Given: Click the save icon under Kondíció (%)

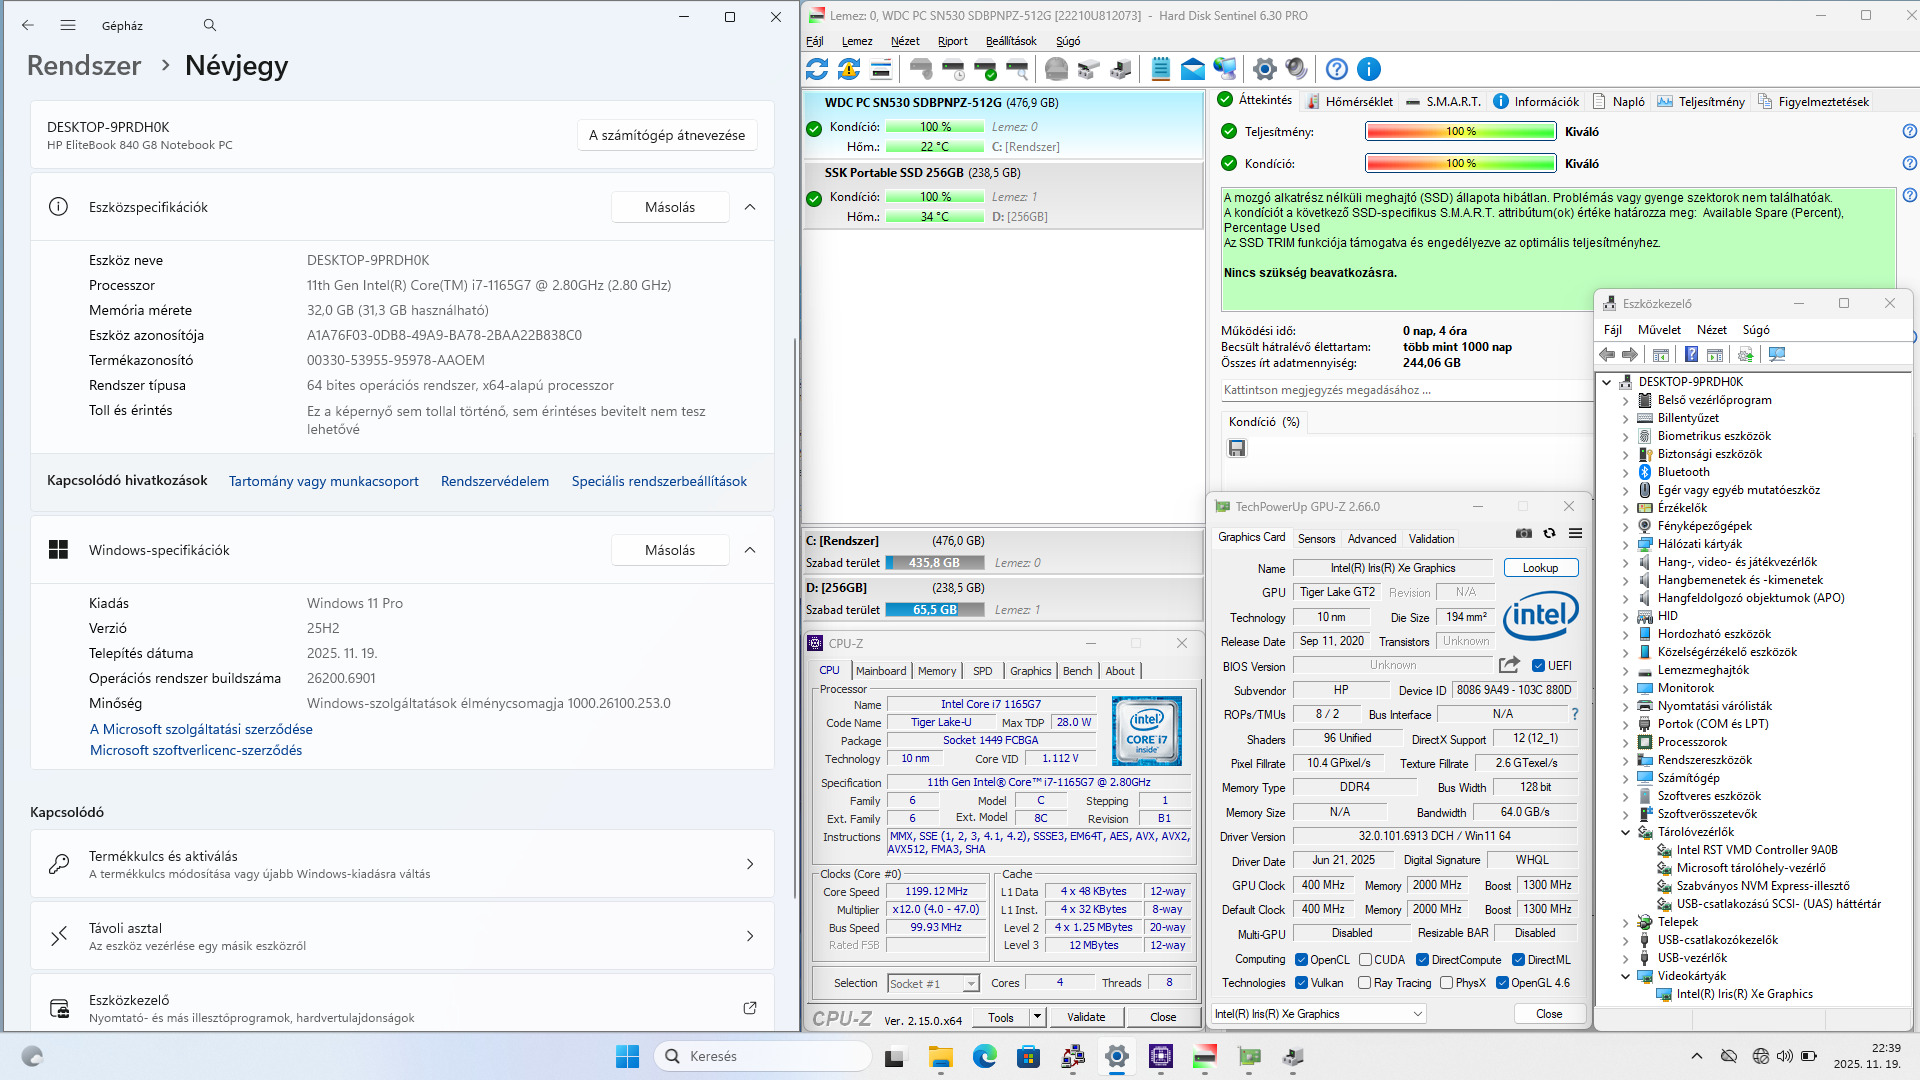Looking at the screenshot, I should pyautogui.click(x=1237, y=448).
